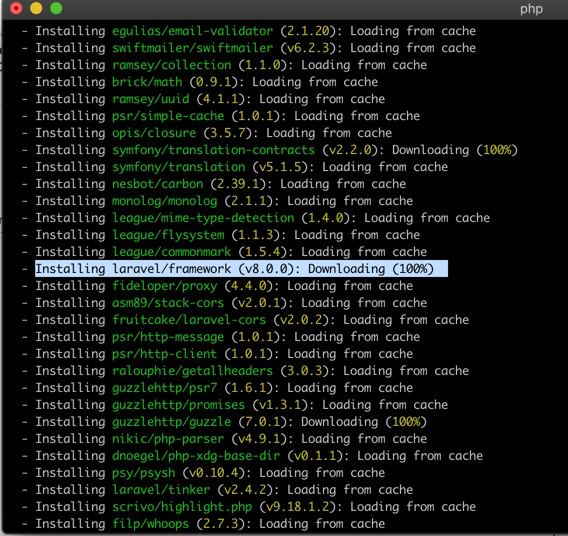Click the yellow minimize window button
Image resolution: width=568 pixels, height=536 pixels.
(x=36, y=8)
